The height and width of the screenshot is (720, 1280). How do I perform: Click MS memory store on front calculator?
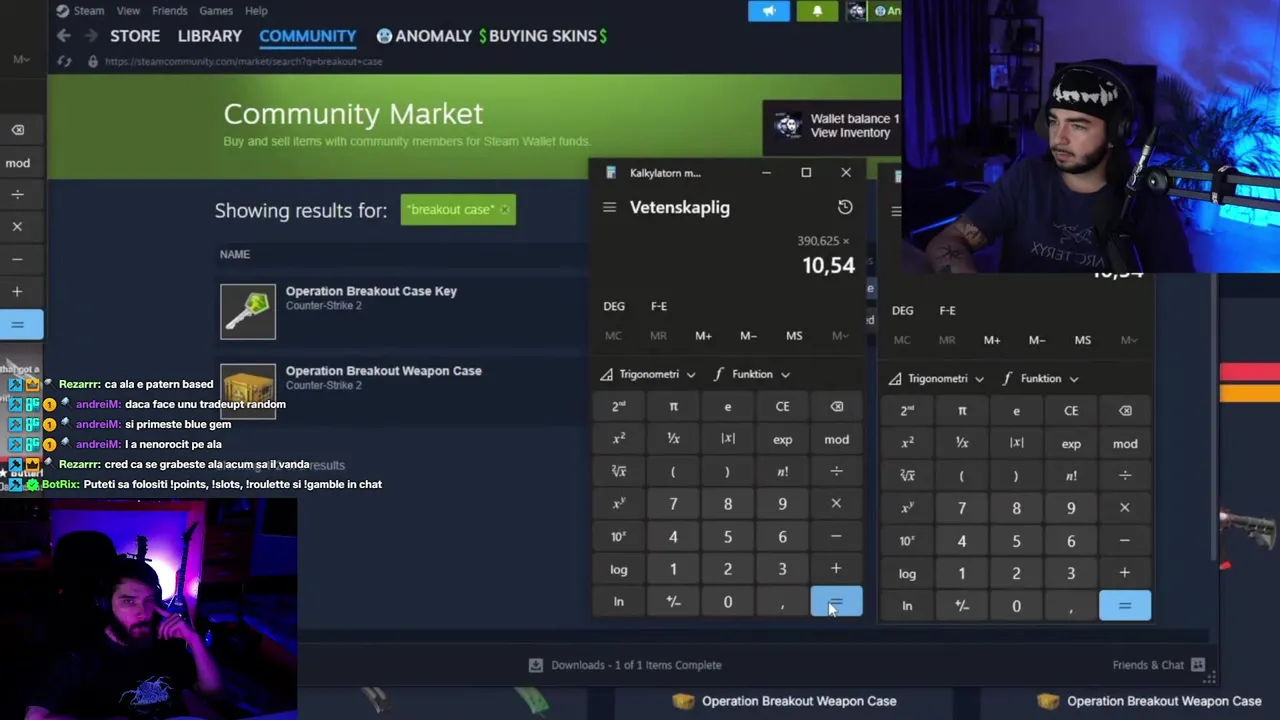point(794,336)
